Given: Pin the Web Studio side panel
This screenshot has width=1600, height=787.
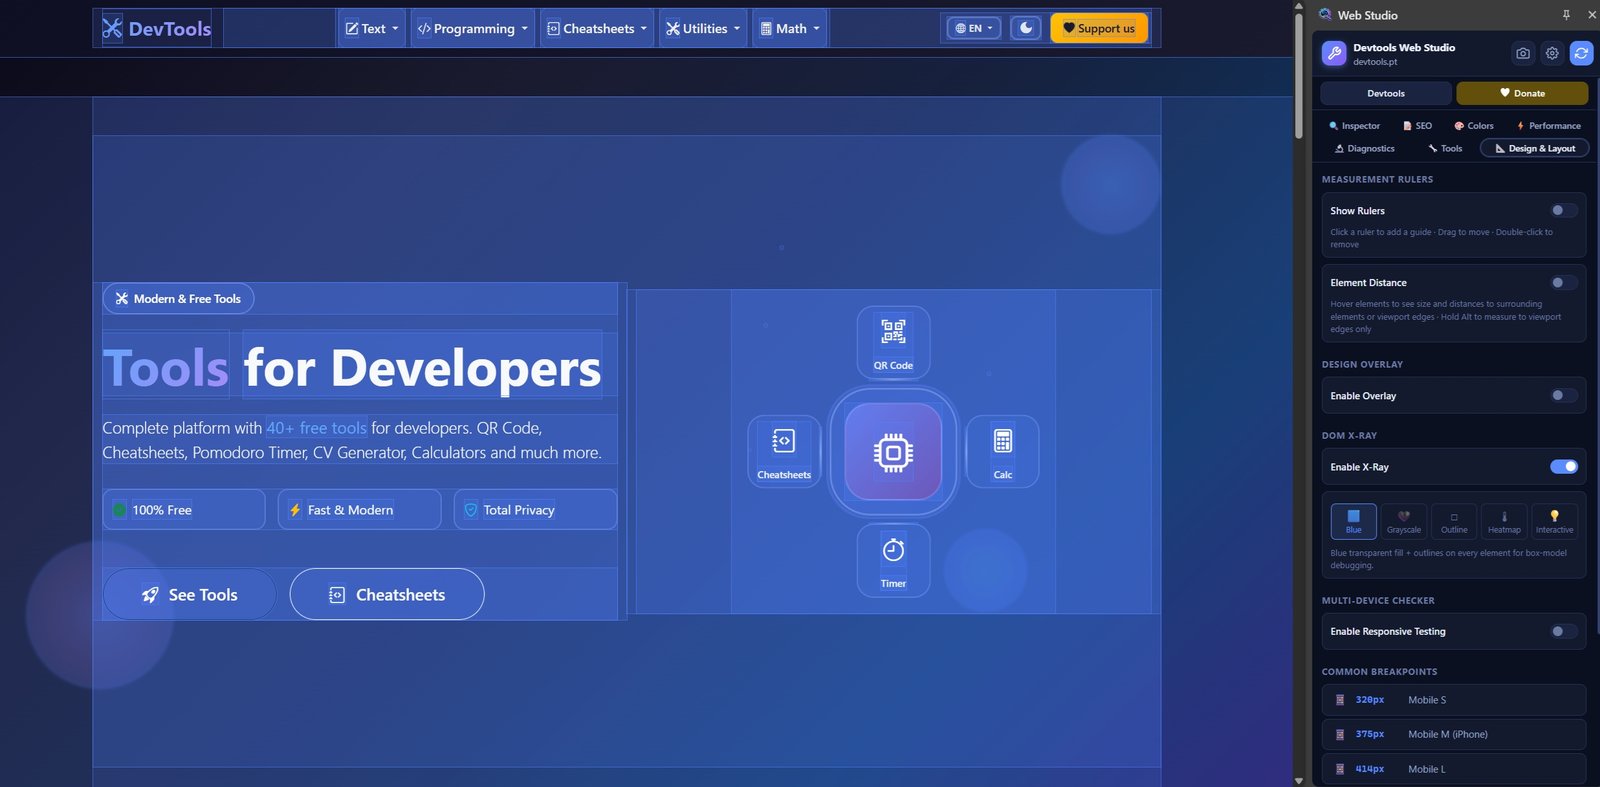Looking at the screenshot, I should [x=1566, y=15].
